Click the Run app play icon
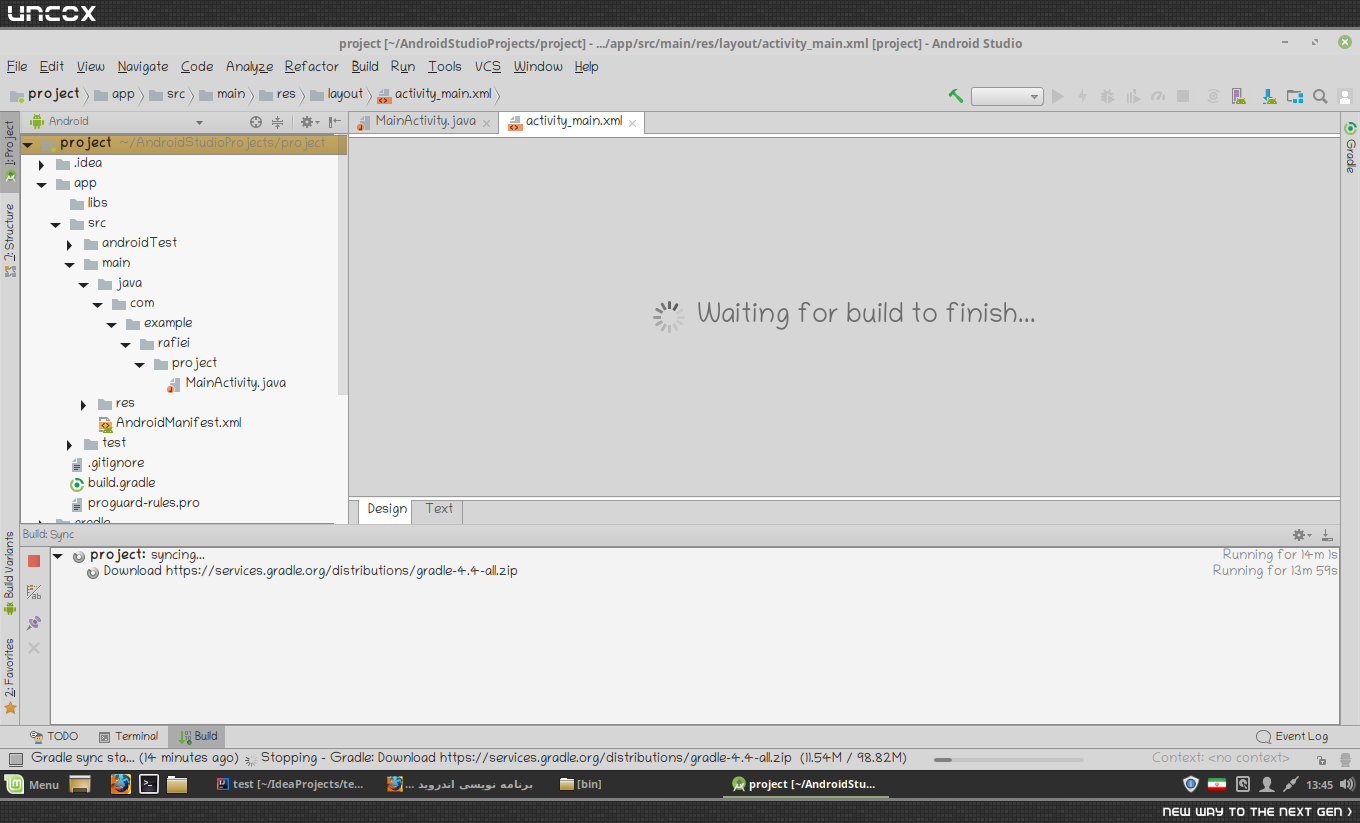Viewport: 1360px width, 823px height. pyautogui.click(x=1058, y=96)
